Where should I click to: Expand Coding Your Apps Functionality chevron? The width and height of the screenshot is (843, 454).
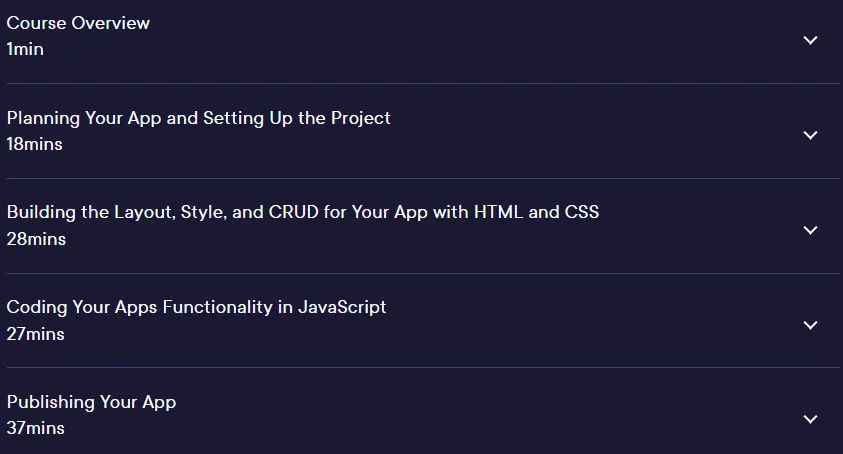pyautogui.click(x=810, y=325)
